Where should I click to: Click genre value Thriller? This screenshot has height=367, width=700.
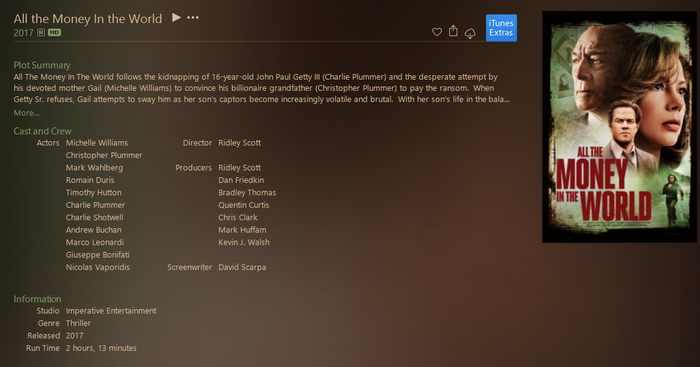tap(78, 323)
